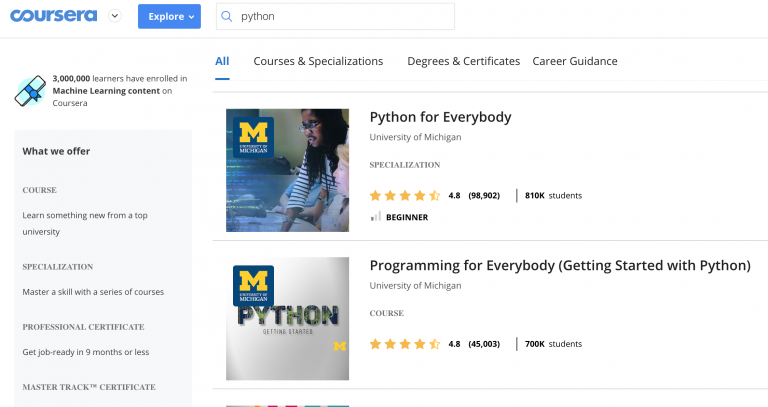Screen dimensions: 768x407
Task: Click the beginner level bars icon
Action: [376, 216]
